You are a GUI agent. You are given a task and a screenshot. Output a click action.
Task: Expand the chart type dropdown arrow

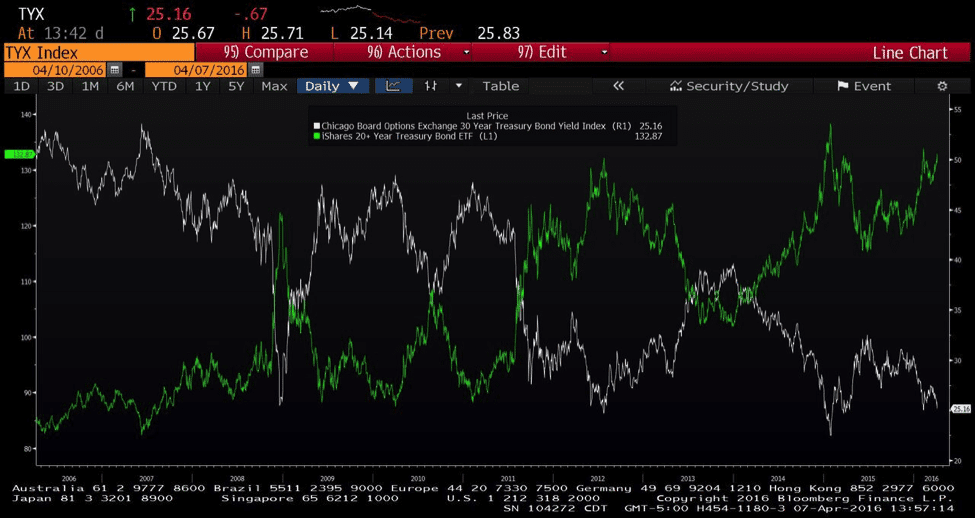click(x=459, y=86)
